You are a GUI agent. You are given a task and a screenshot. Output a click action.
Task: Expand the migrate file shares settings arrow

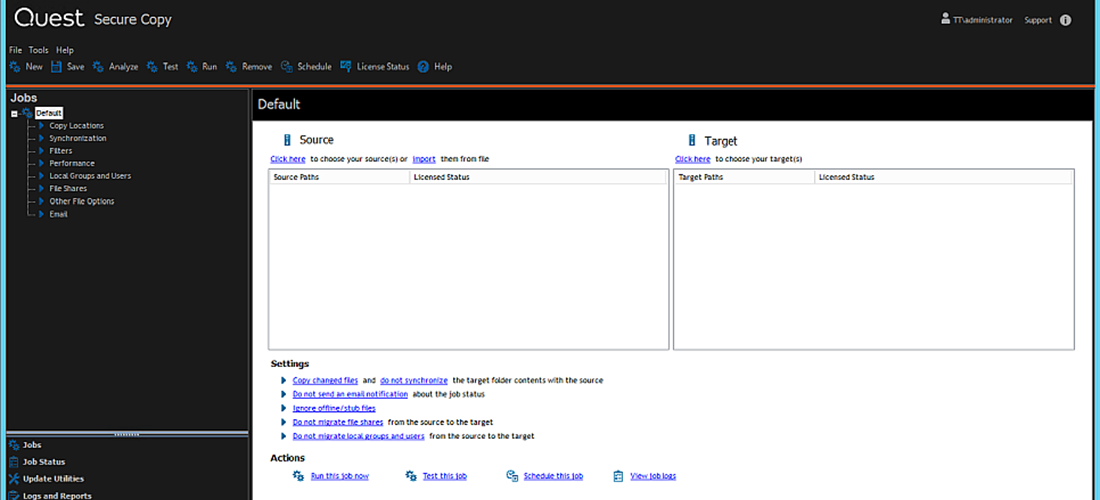(283, 422)
